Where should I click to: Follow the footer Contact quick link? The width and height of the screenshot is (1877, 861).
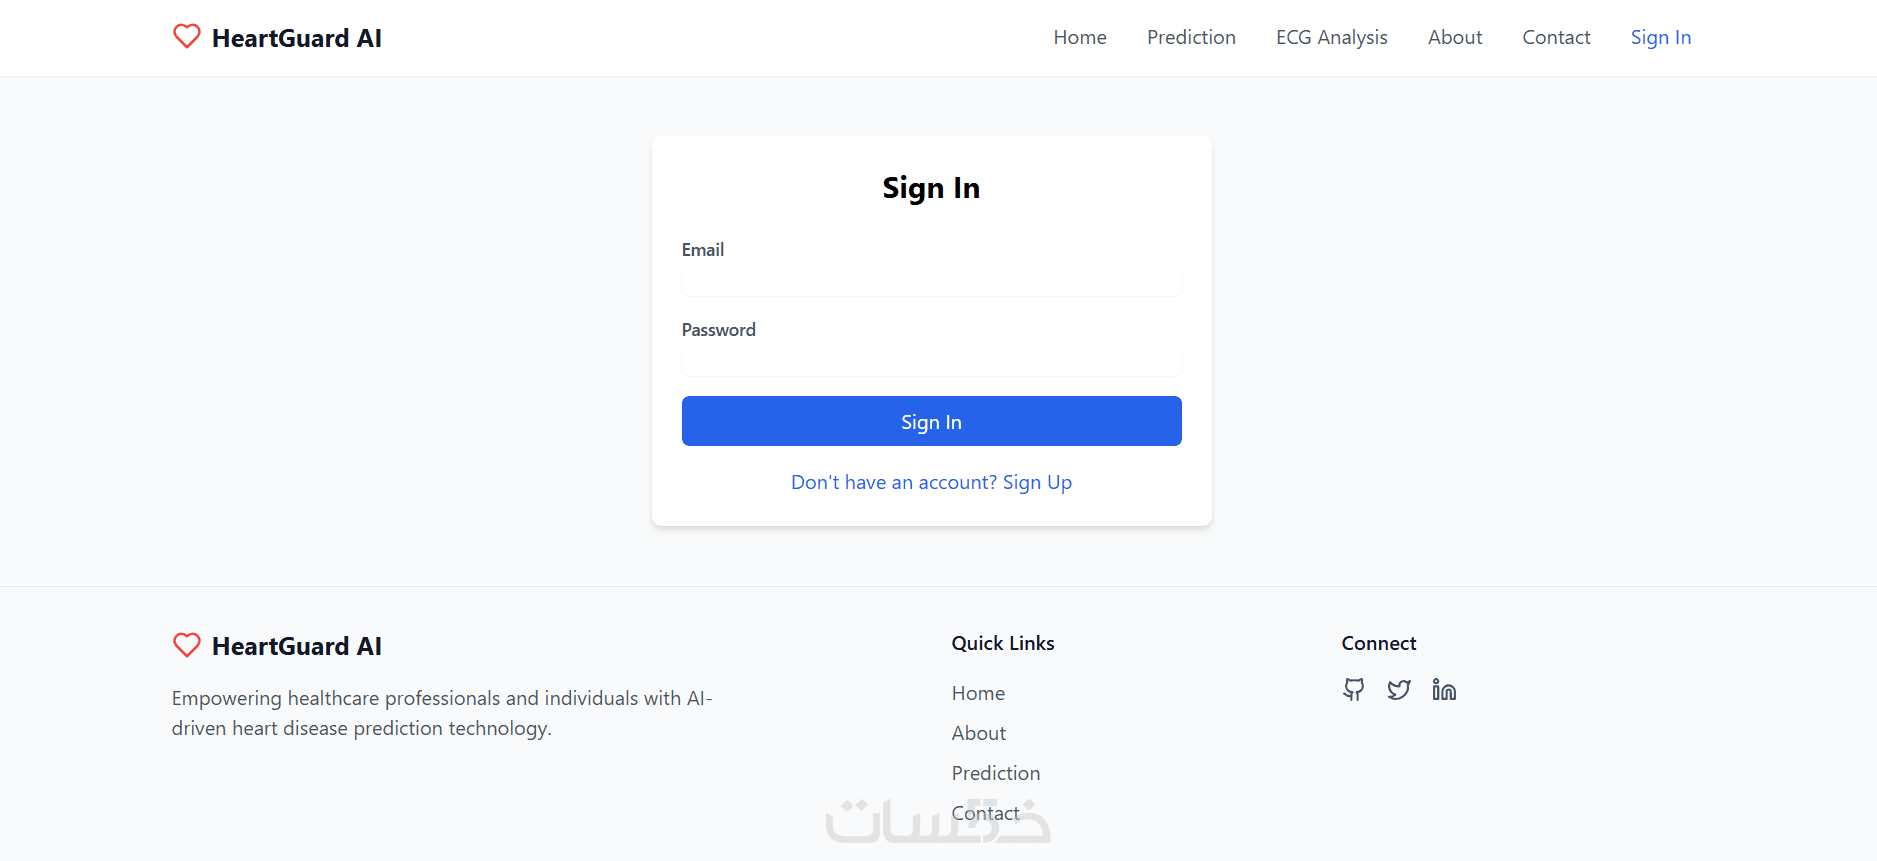[x=985, y=813]
